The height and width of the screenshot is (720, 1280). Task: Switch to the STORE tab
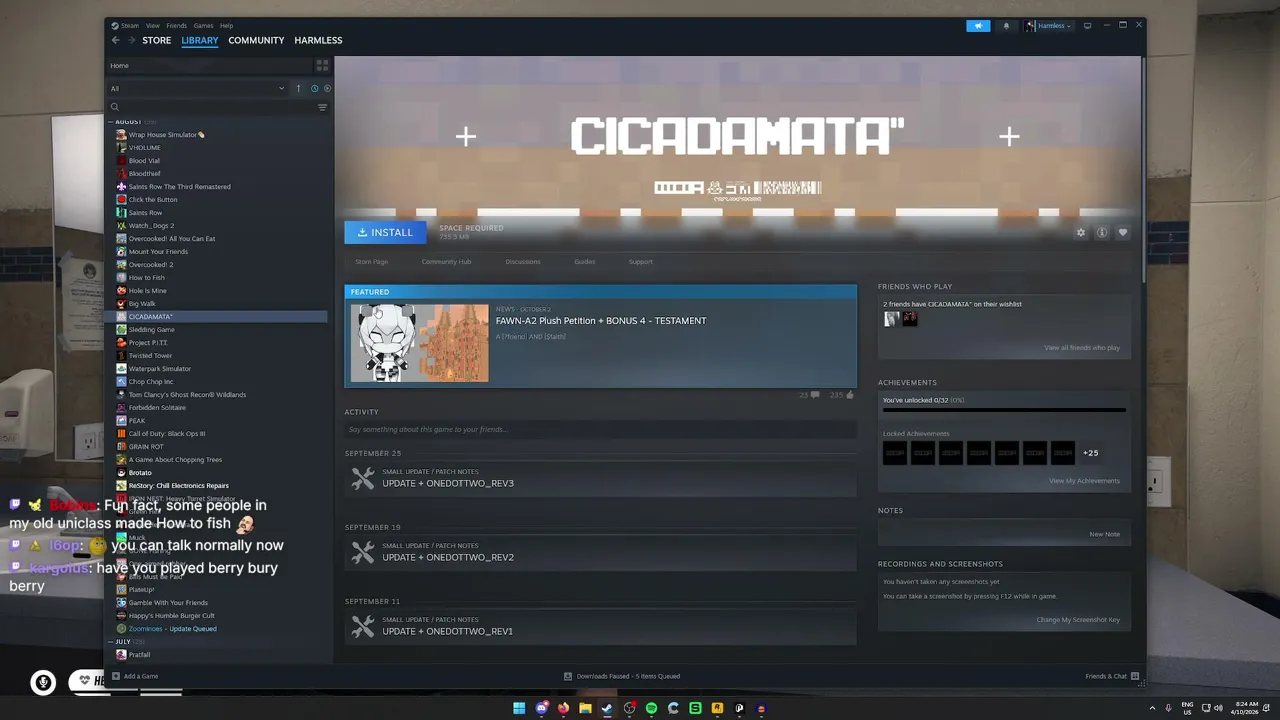pos(156,40)
